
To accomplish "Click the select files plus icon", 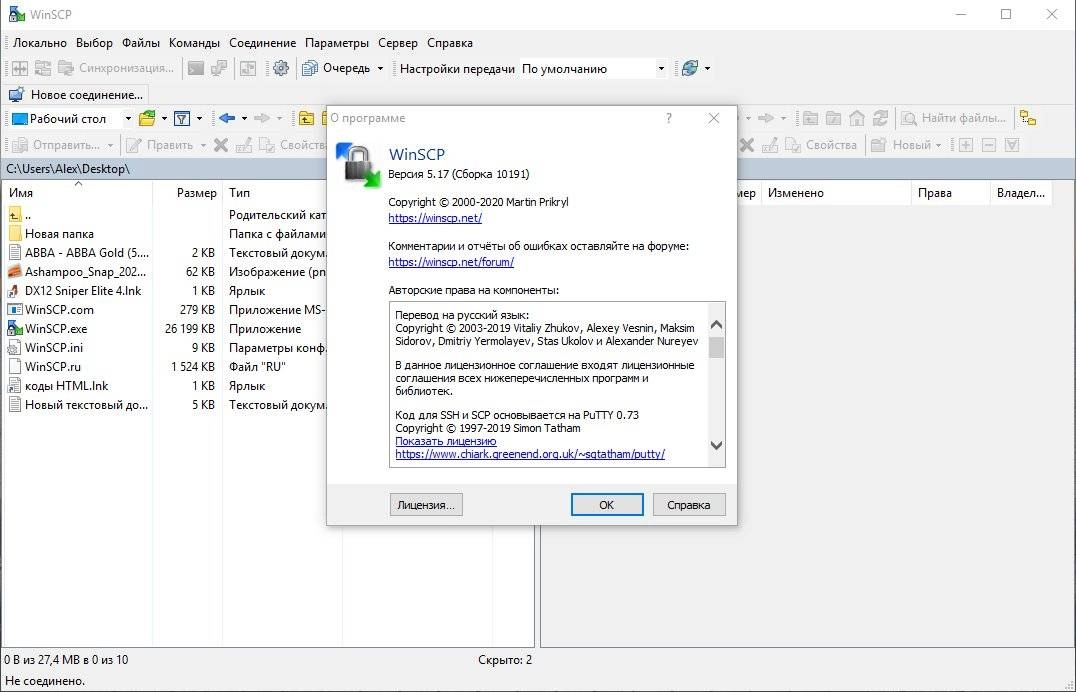I will pos(966,145).
